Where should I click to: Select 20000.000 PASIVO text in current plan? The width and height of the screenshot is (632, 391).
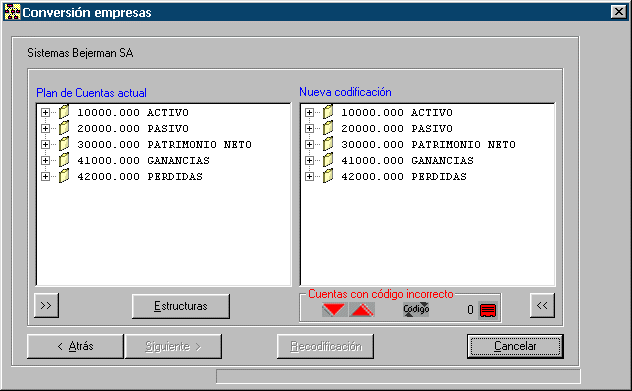point(133,129)
